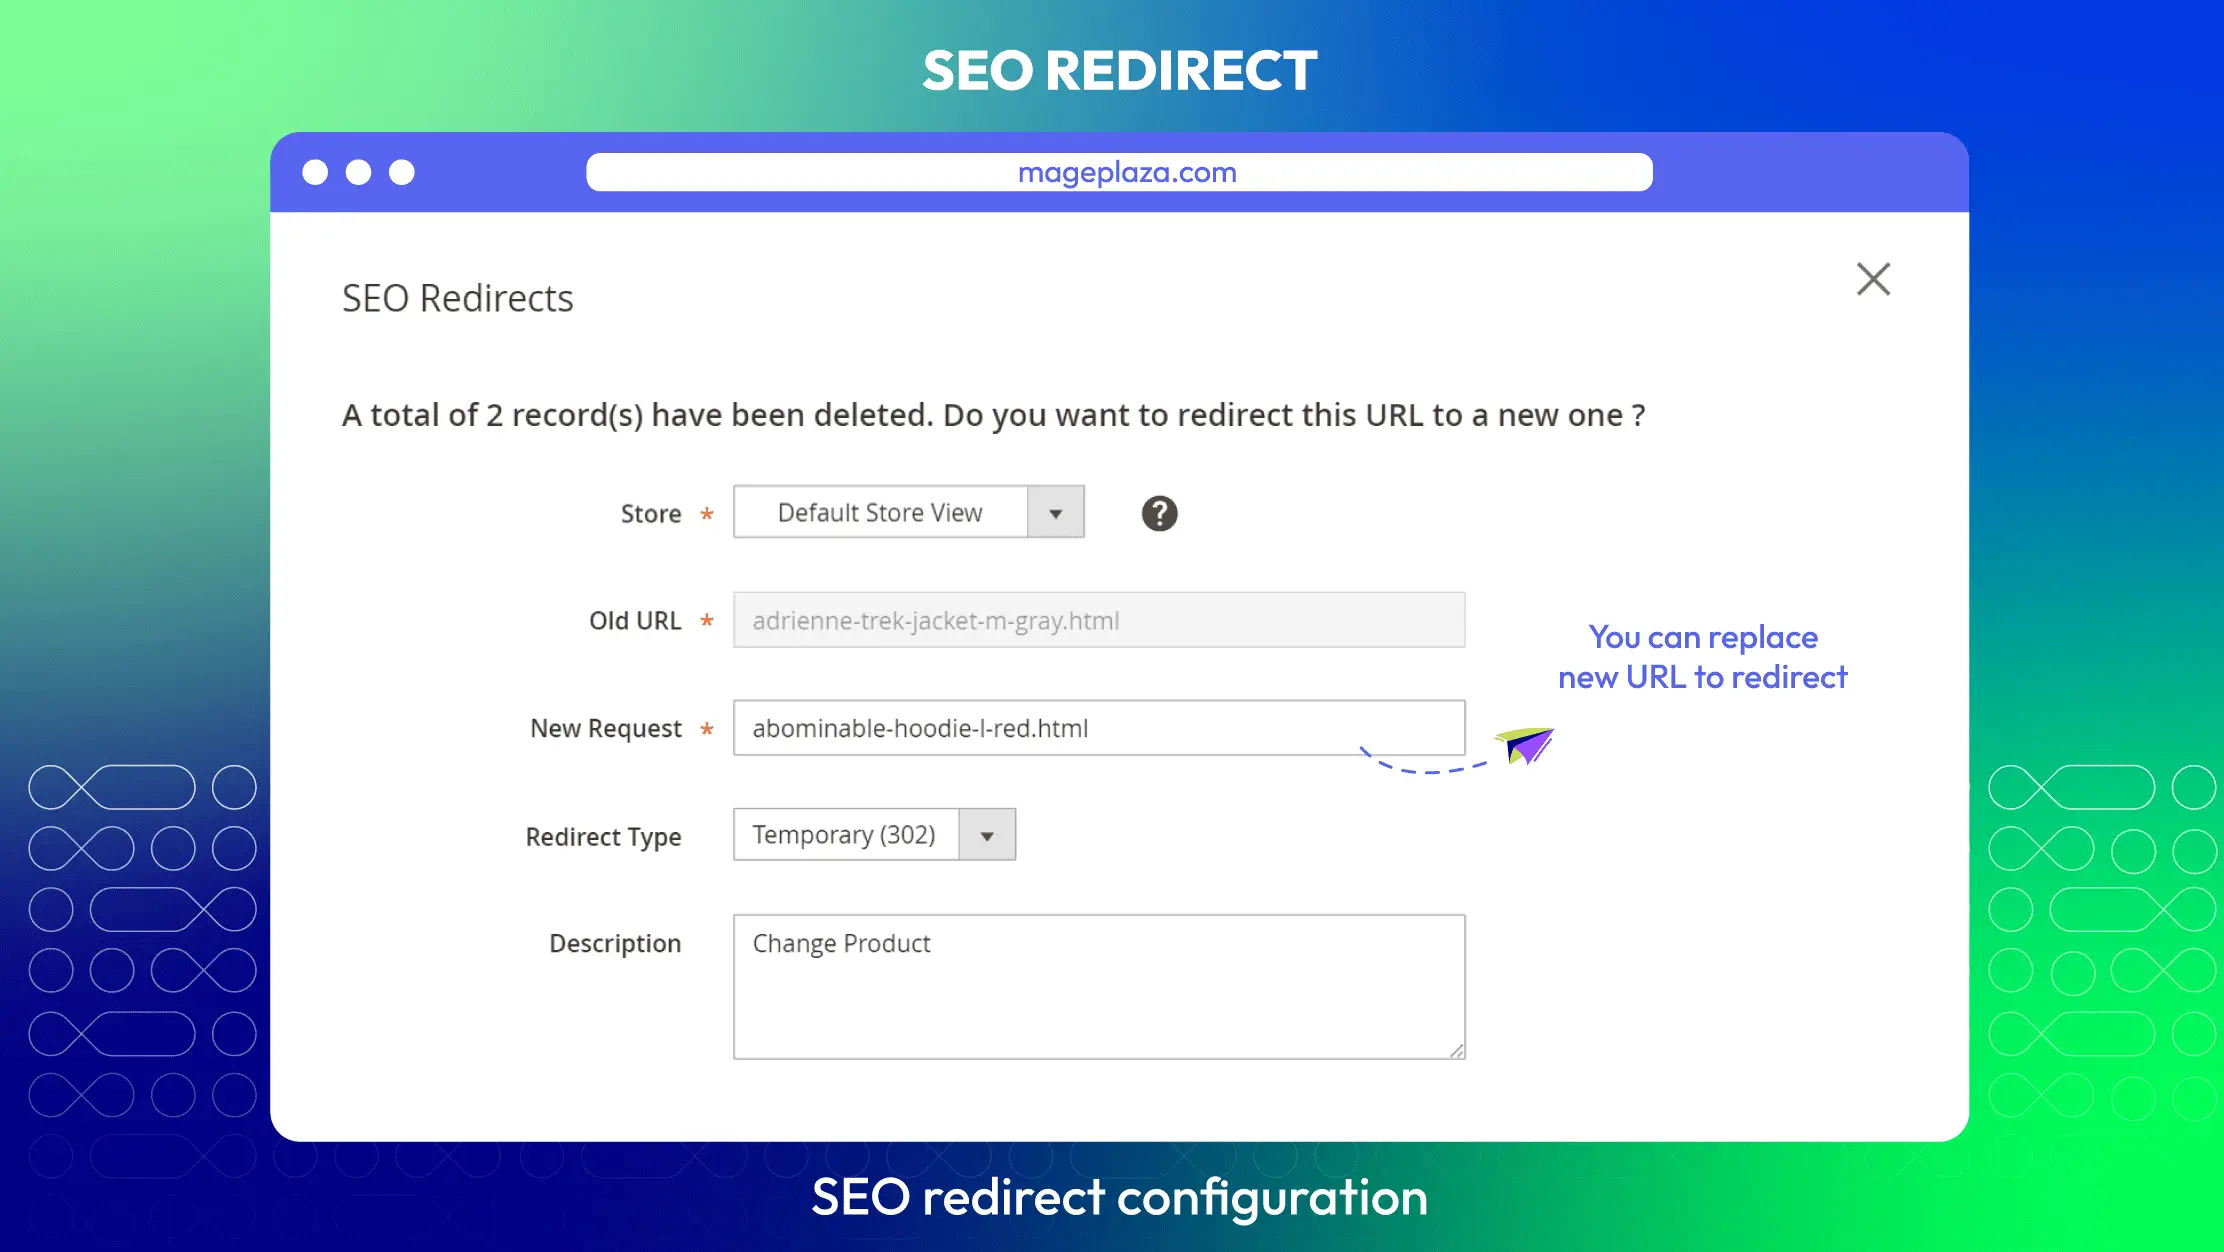Open the Redirect Type dropdown arrow

point(987,835)
